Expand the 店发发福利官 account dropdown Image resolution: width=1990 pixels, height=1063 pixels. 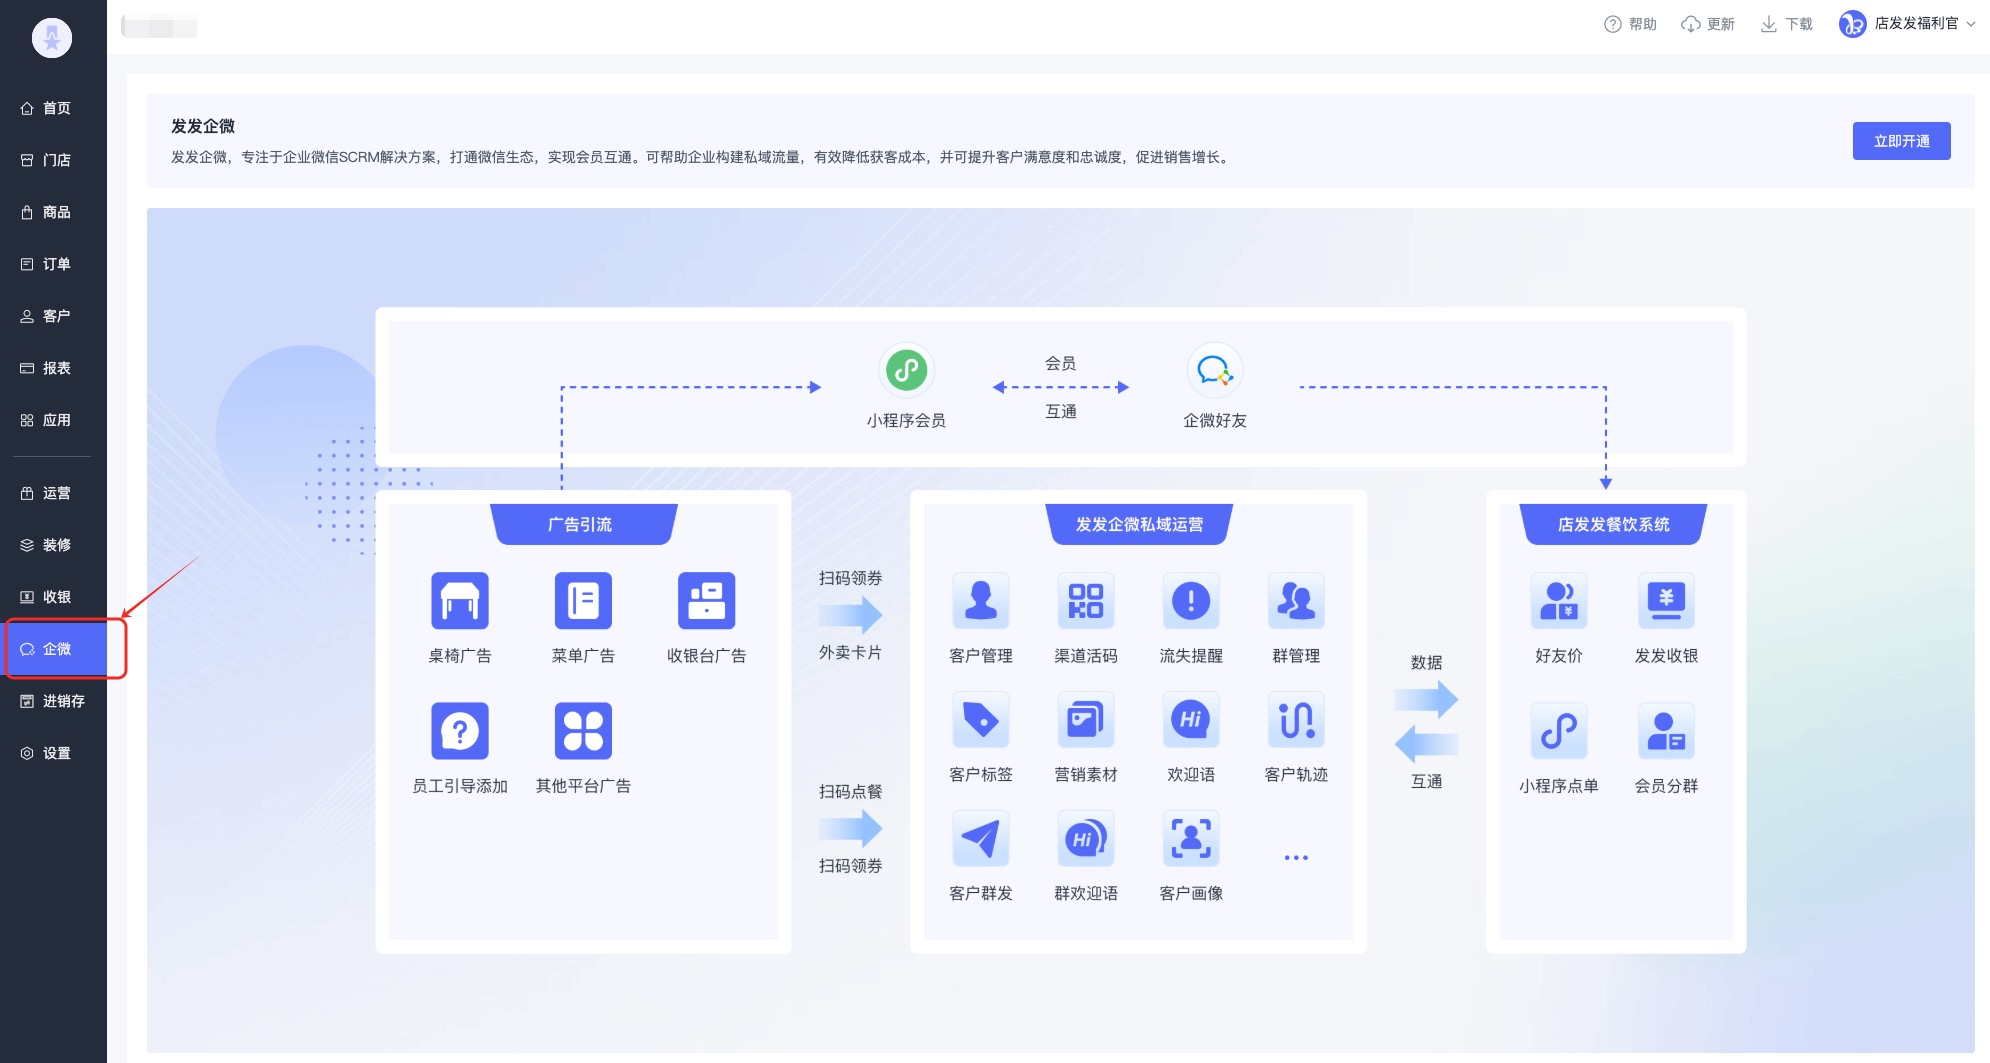tap(1907, 24)
